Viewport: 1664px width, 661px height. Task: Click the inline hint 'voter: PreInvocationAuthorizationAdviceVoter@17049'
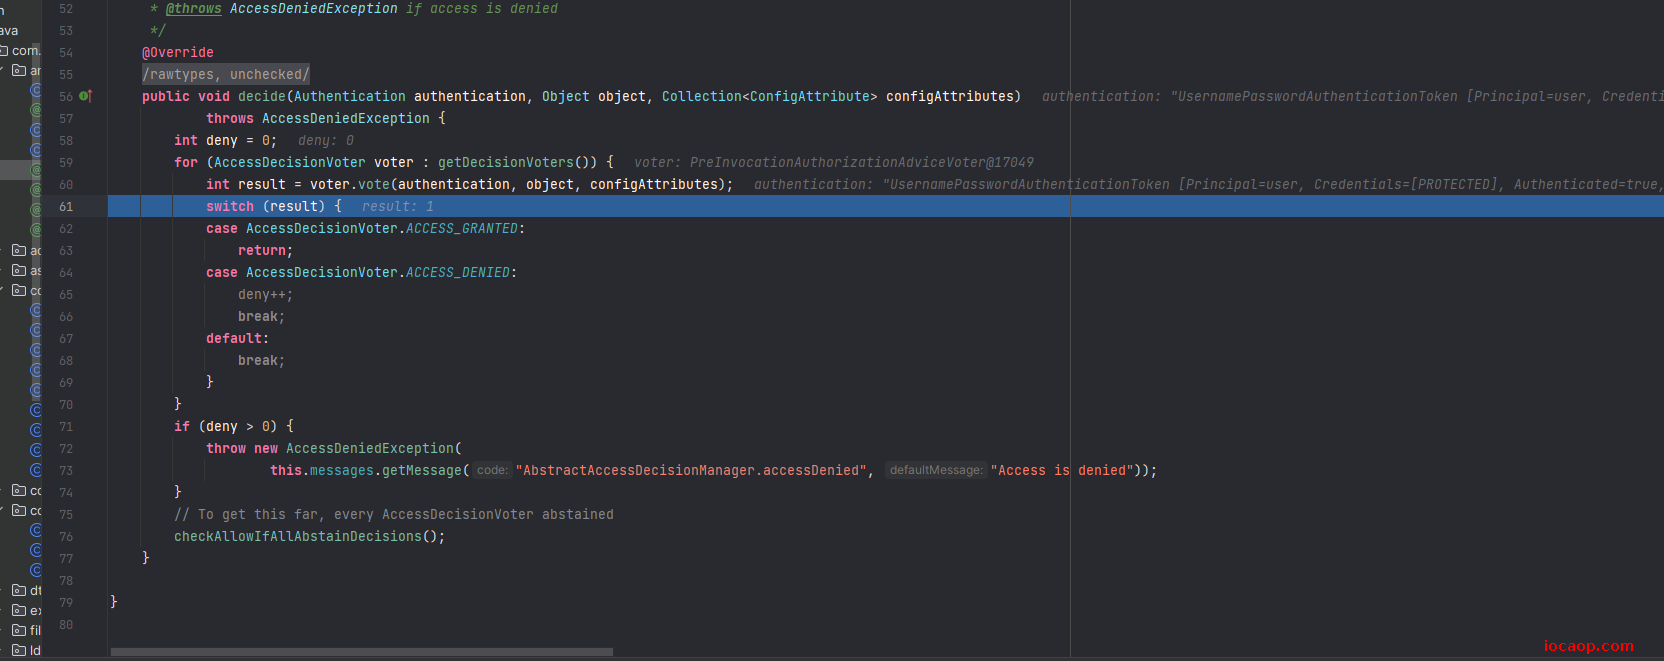click(x=834, y=162)
